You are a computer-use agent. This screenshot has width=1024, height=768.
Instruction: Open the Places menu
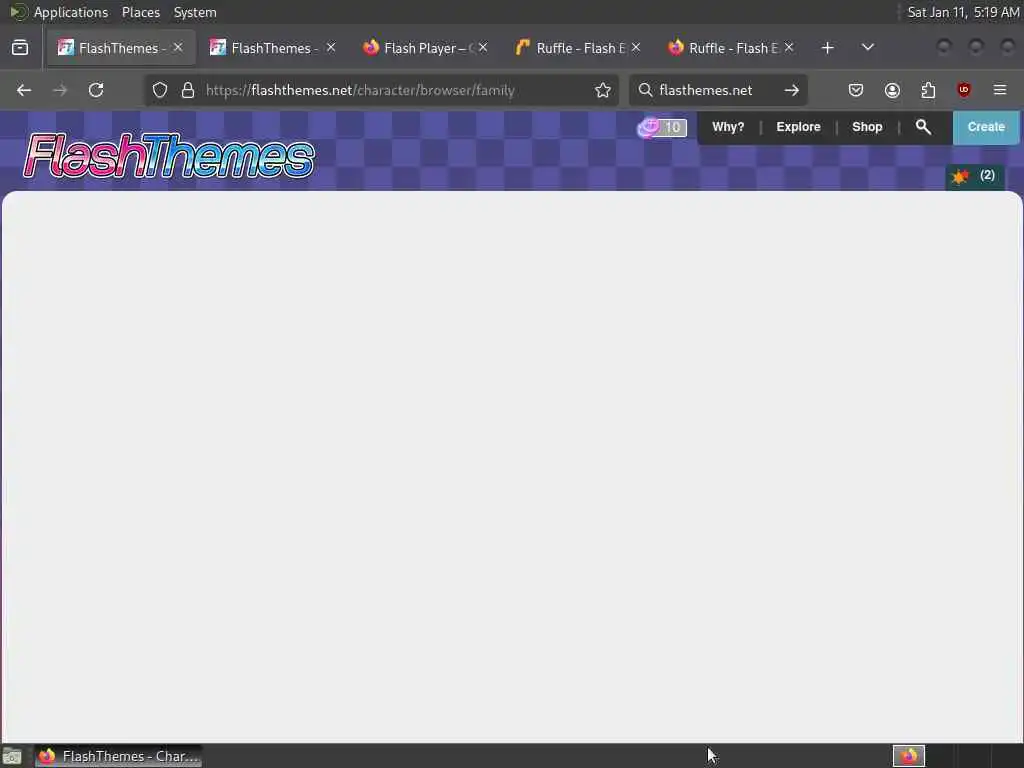[x=141, y=12]
